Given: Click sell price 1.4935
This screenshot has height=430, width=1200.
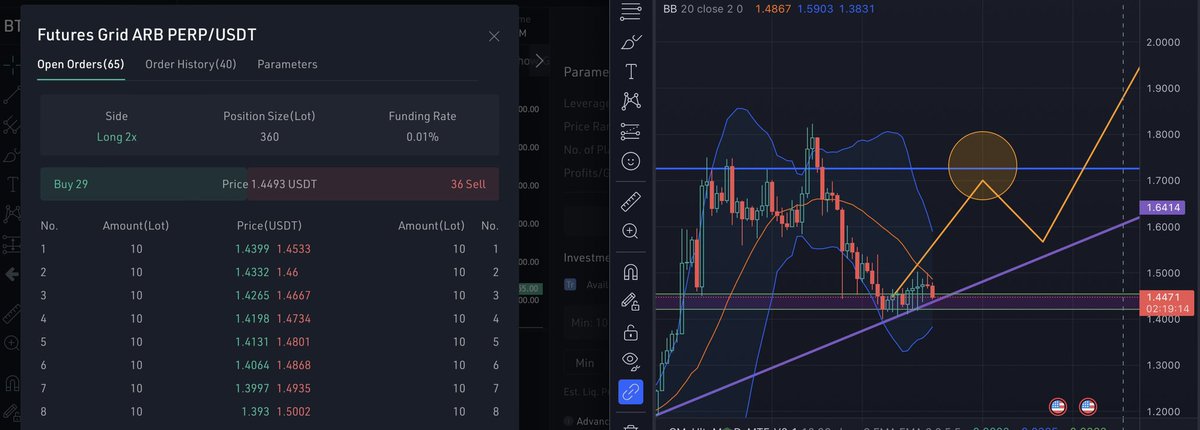Looking at the screenshot, I should point(292,388).
